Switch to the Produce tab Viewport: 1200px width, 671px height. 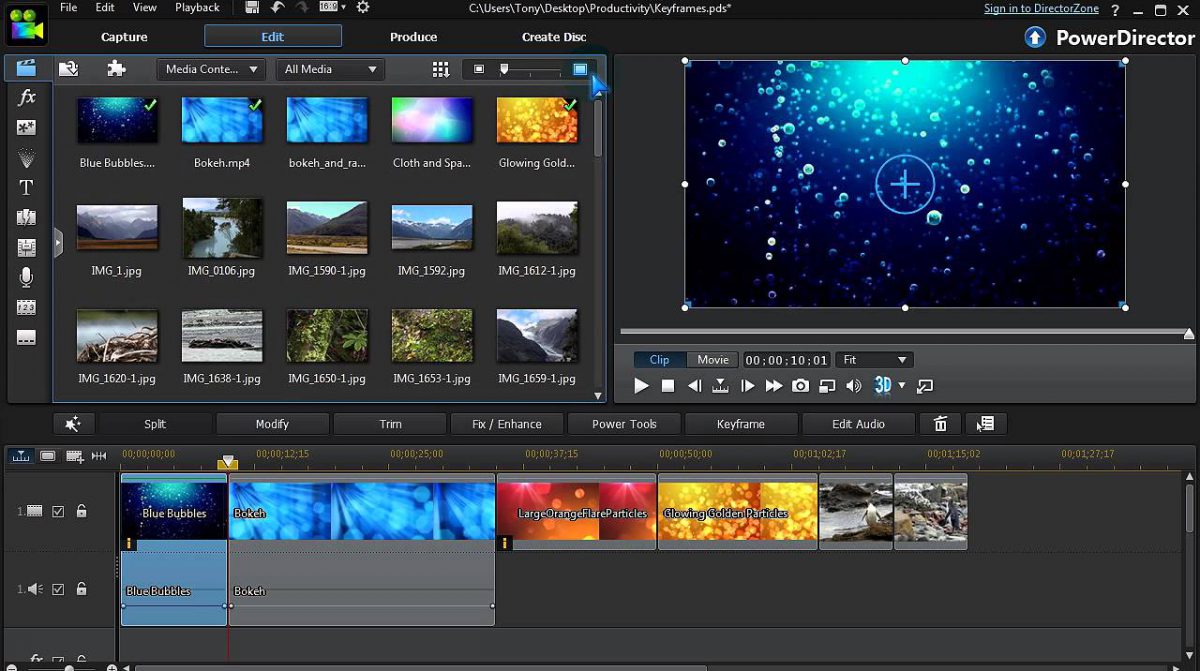click(x=413, y=37)
